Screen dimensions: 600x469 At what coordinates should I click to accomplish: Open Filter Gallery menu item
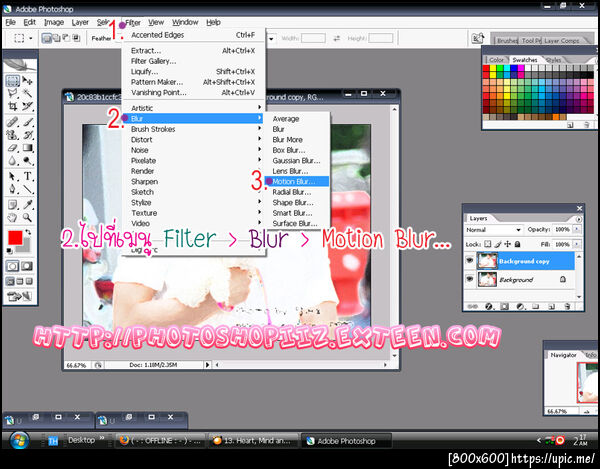(194, 61)
